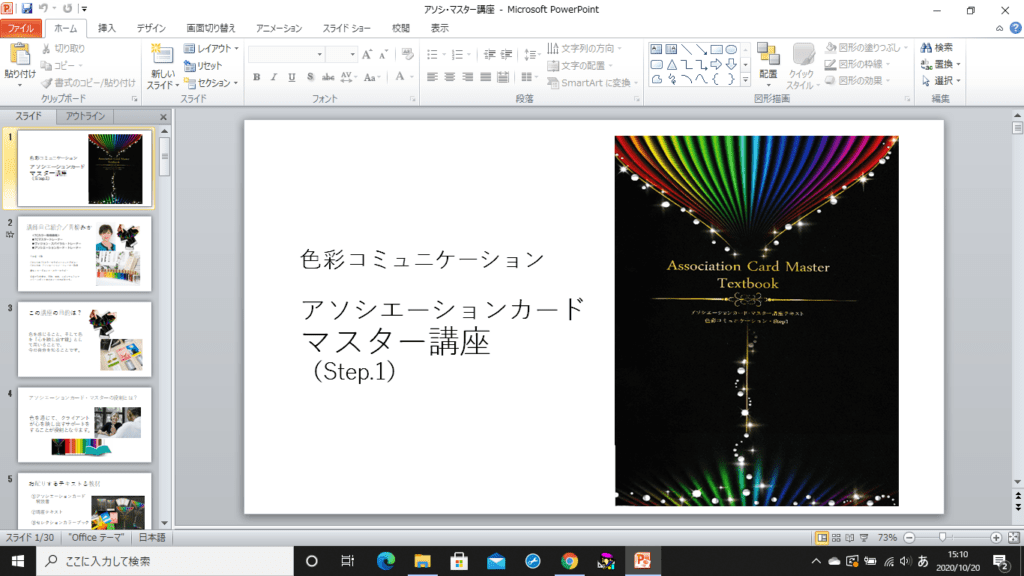The image size is (1024, 576).
Task: Open the Insert (挿入) ribbon tab
Action: 107,28
